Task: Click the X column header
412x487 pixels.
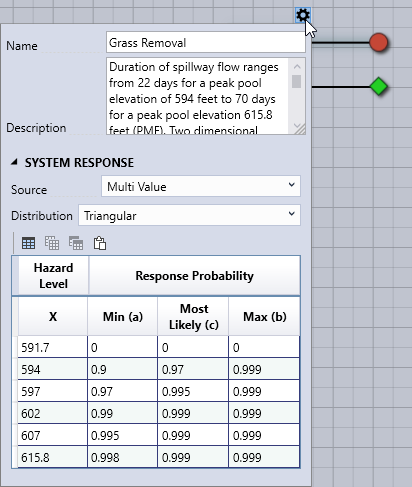Action: tap(53, 316)
